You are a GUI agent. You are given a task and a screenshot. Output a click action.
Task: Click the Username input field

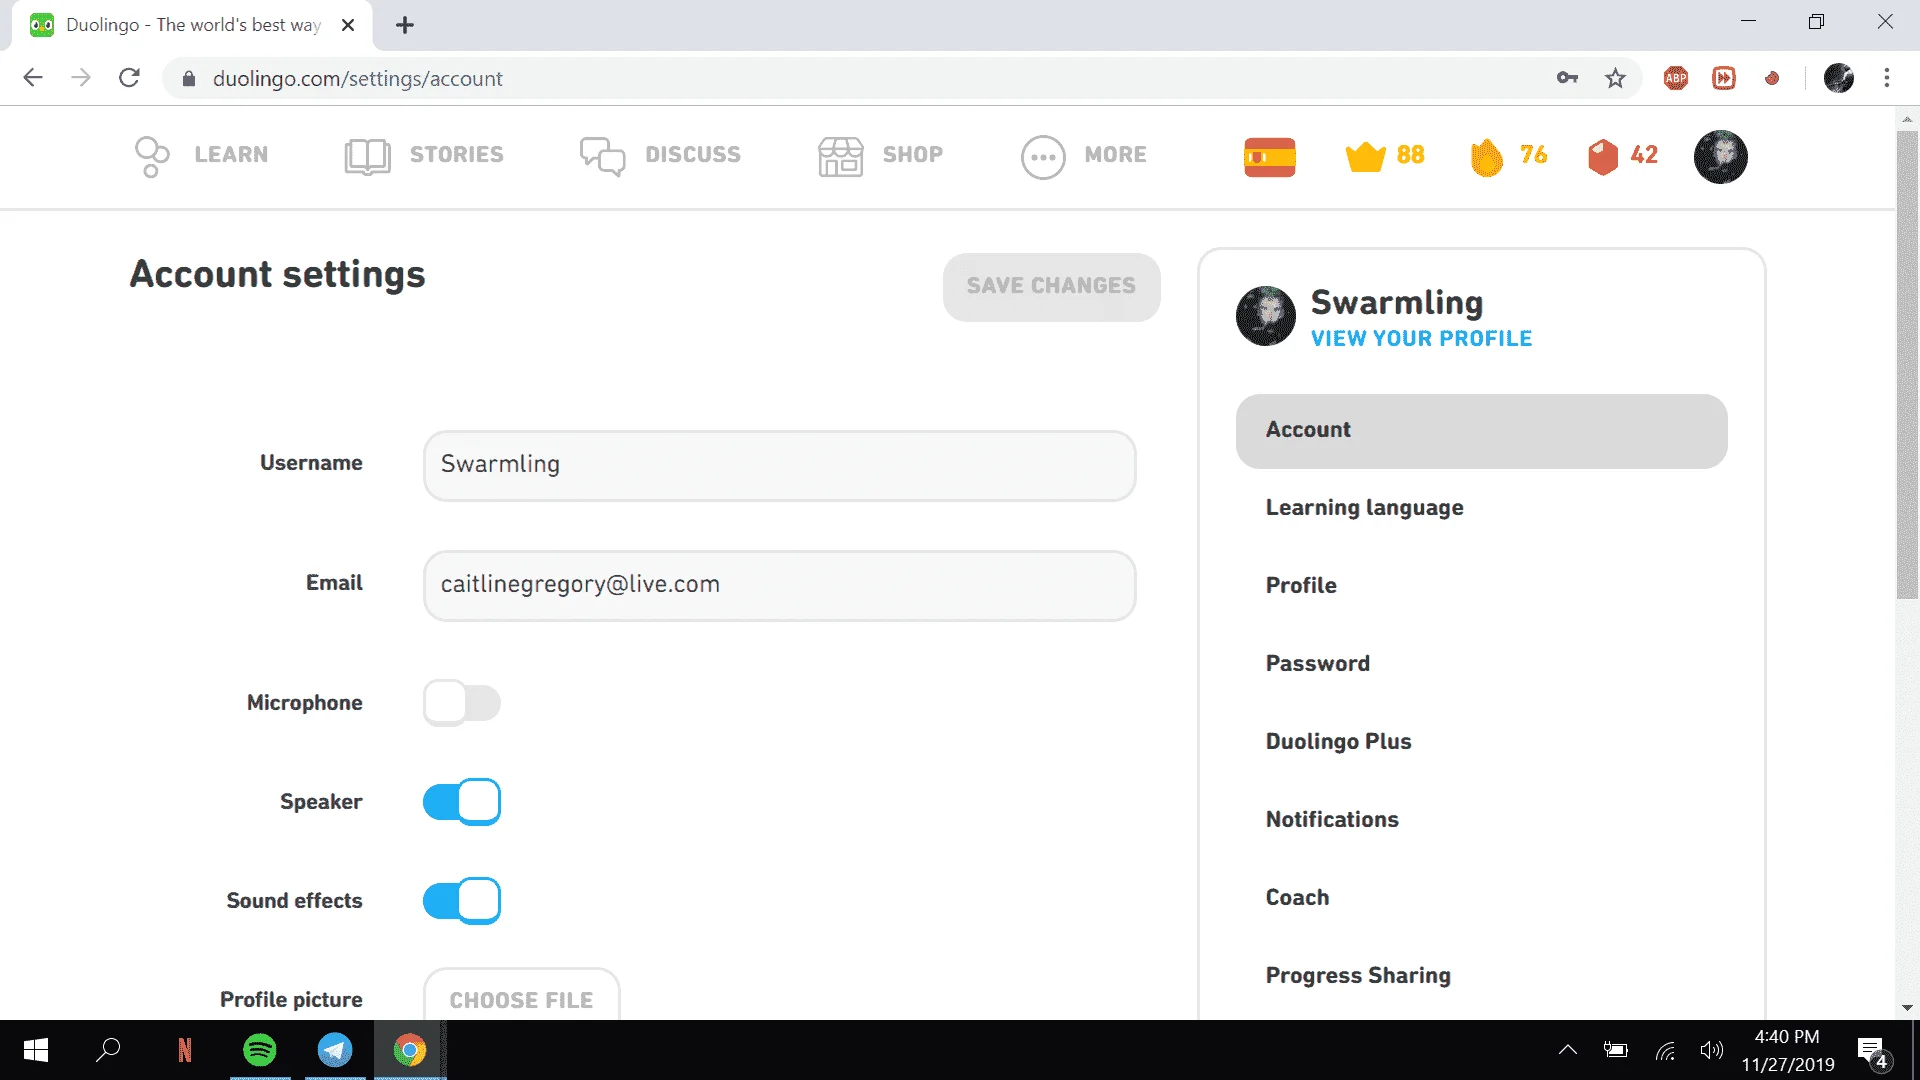click(780, 466)
